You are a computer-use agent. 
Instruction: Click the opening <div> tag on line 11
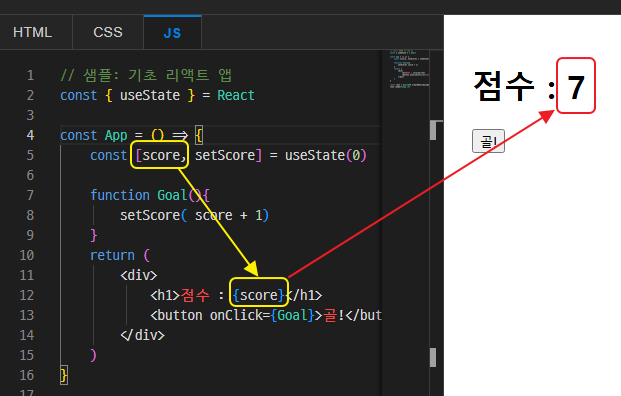click(139, 275)
